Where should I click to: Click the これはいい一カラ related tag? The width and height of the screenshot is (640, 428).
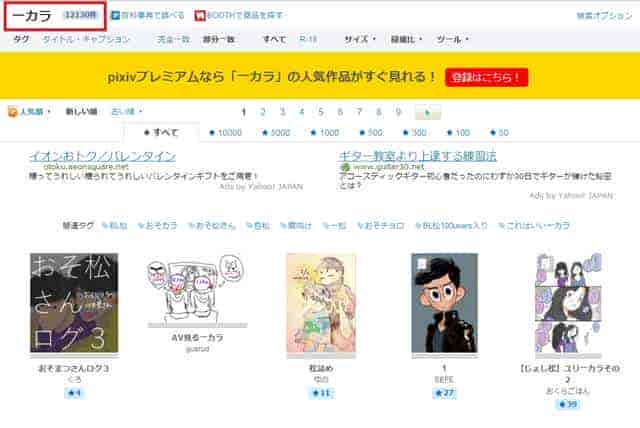click(x=534, y=226)
